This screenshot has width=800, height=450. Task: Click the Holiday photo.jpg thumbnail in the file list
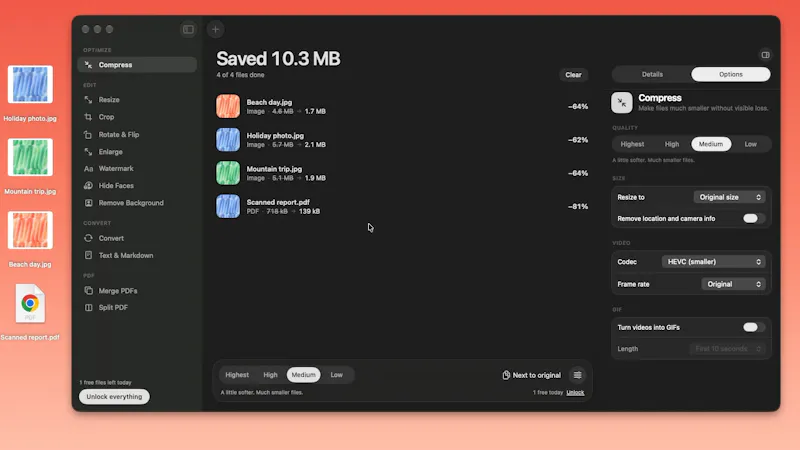228,140
